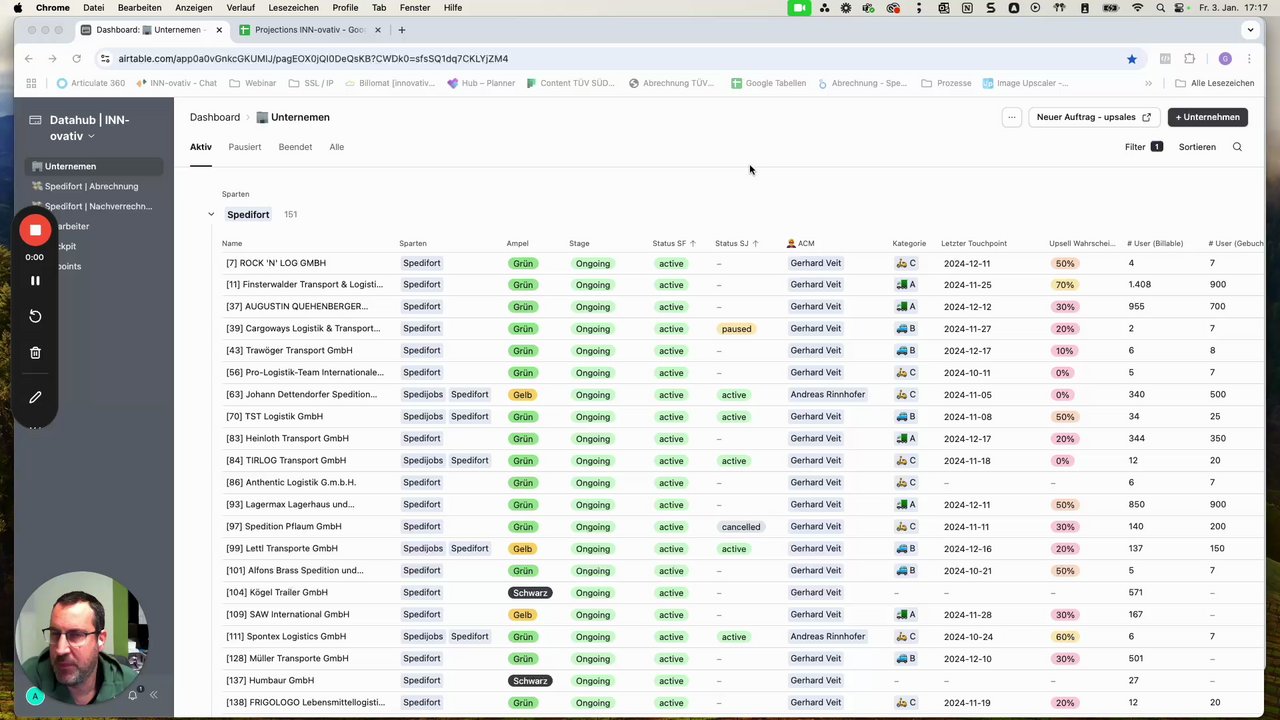
Task: Click the + Unternehmen button
Action: click(1207, 117)
